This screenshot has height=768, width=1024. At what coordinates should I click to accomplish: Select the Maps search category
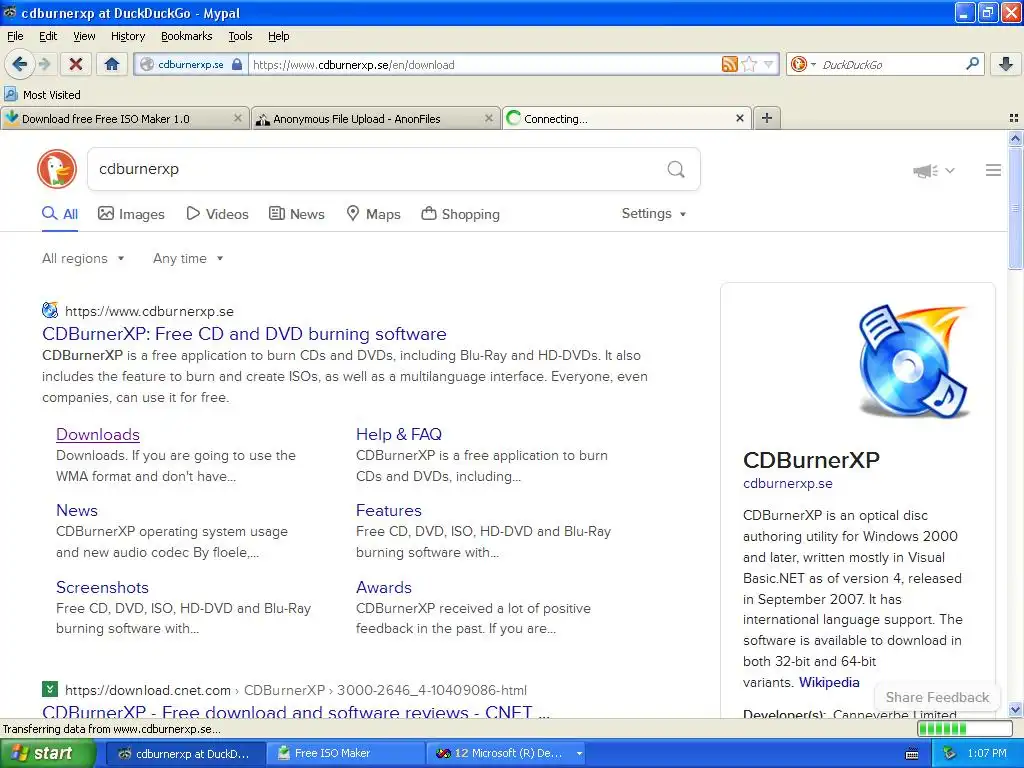(374, 214)
